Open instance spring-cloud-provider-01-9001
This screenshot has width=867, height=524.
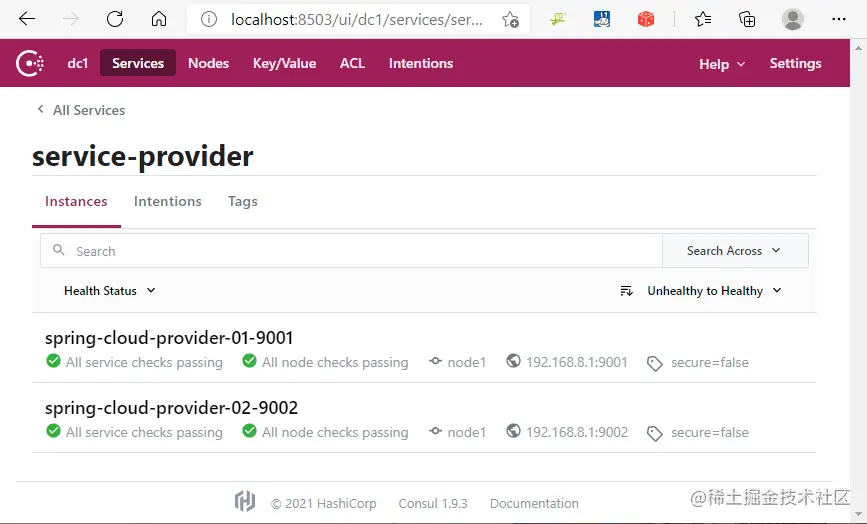click(169, 337)
